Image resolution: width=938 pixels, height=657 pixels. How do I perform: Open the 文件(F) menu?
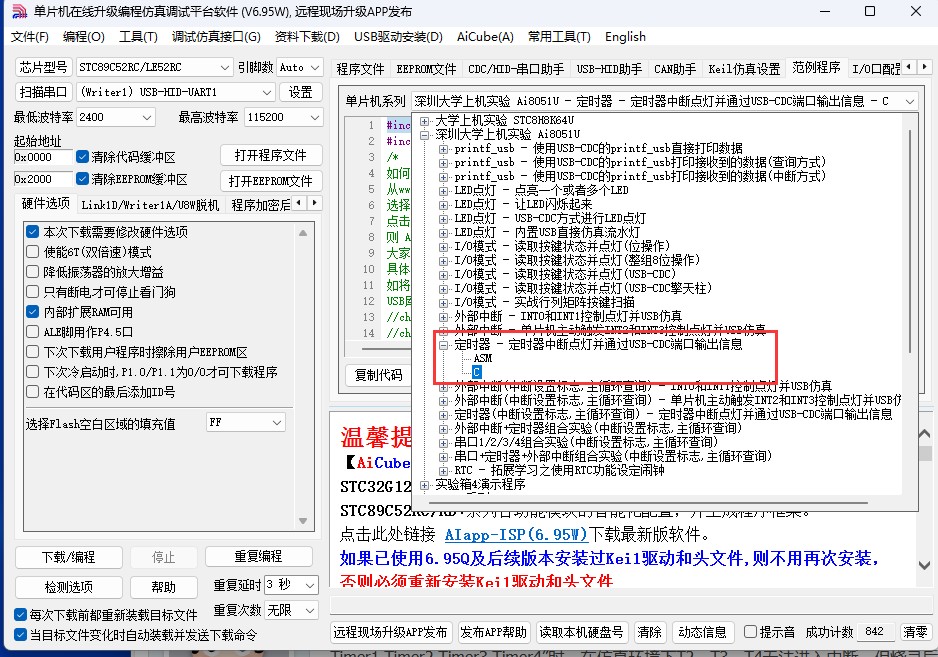[x=30, y=36]
